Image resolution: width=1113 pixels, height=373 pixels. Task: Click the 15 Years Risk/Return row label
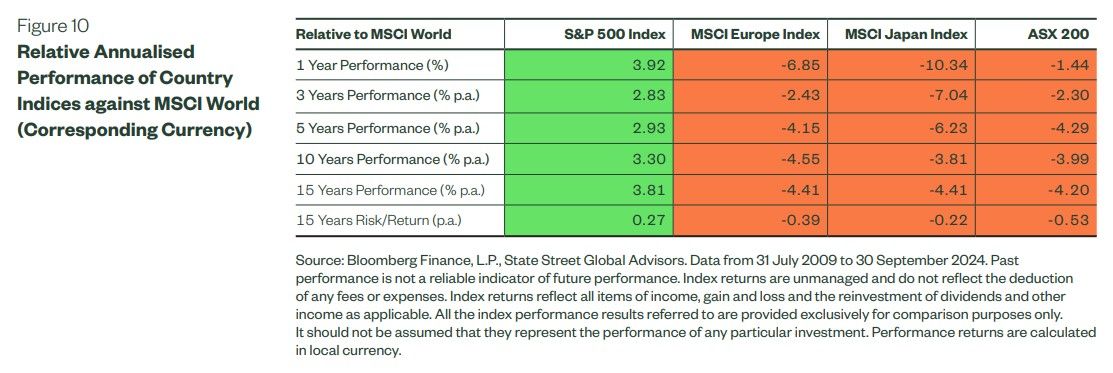pos(378,221)
